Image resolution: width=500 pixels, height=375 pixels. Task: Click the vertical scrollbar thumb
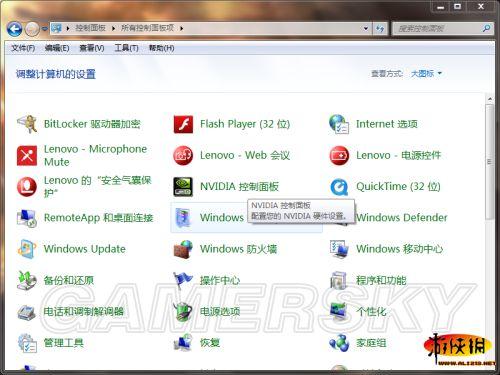(489, 162)
